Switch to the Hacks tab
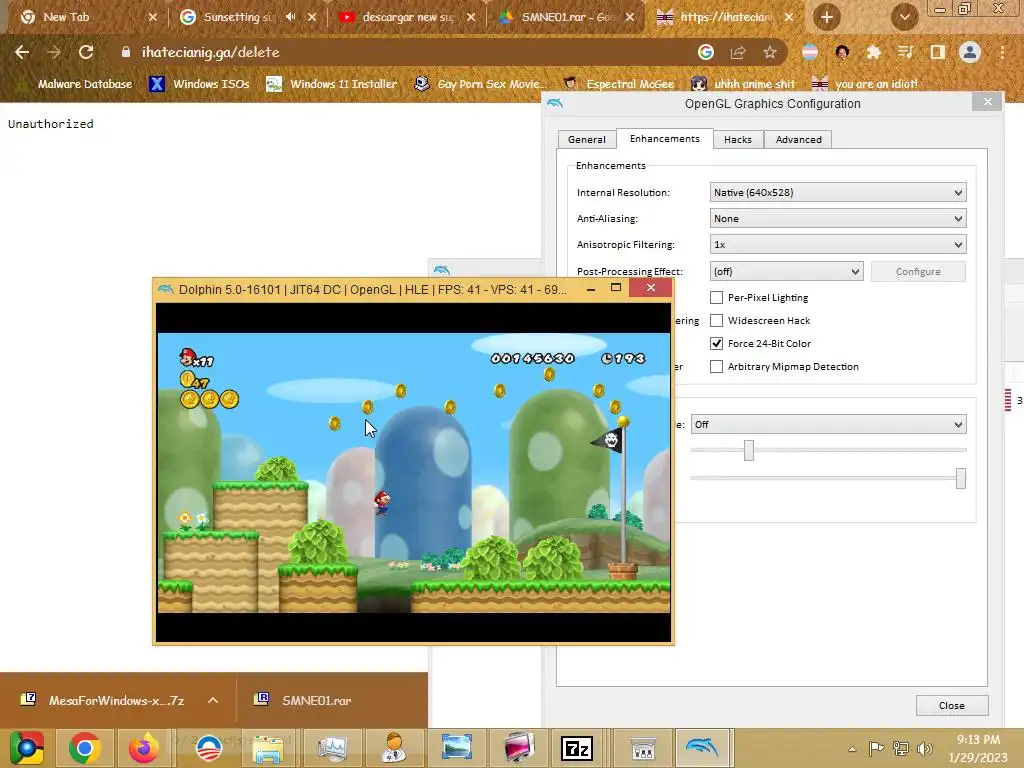 point(738,140)
